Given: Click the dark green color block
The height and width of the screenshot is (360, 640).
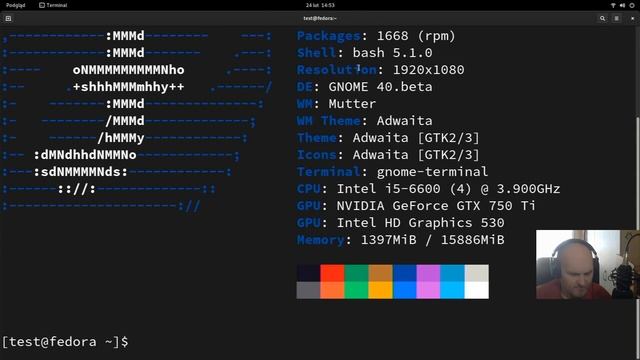Looking at the screenshot, I should click(x=356, y=273).
